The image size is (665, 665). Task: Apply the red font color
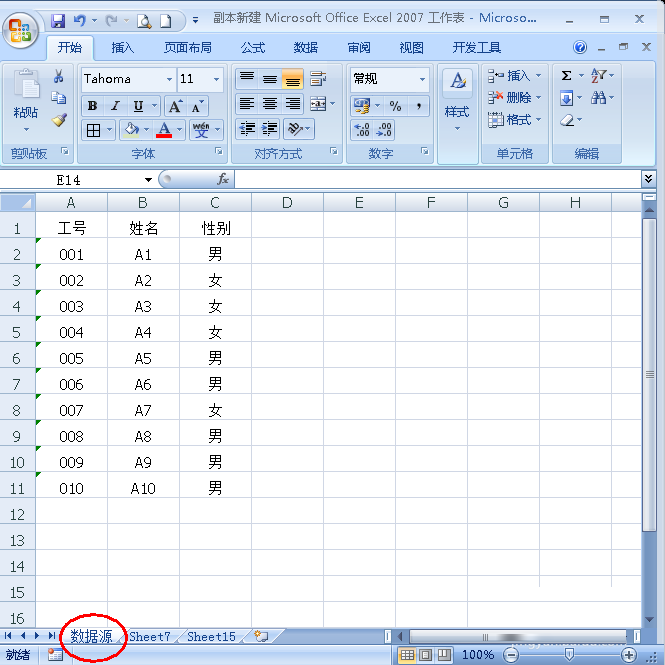click(x=164, y=129)
